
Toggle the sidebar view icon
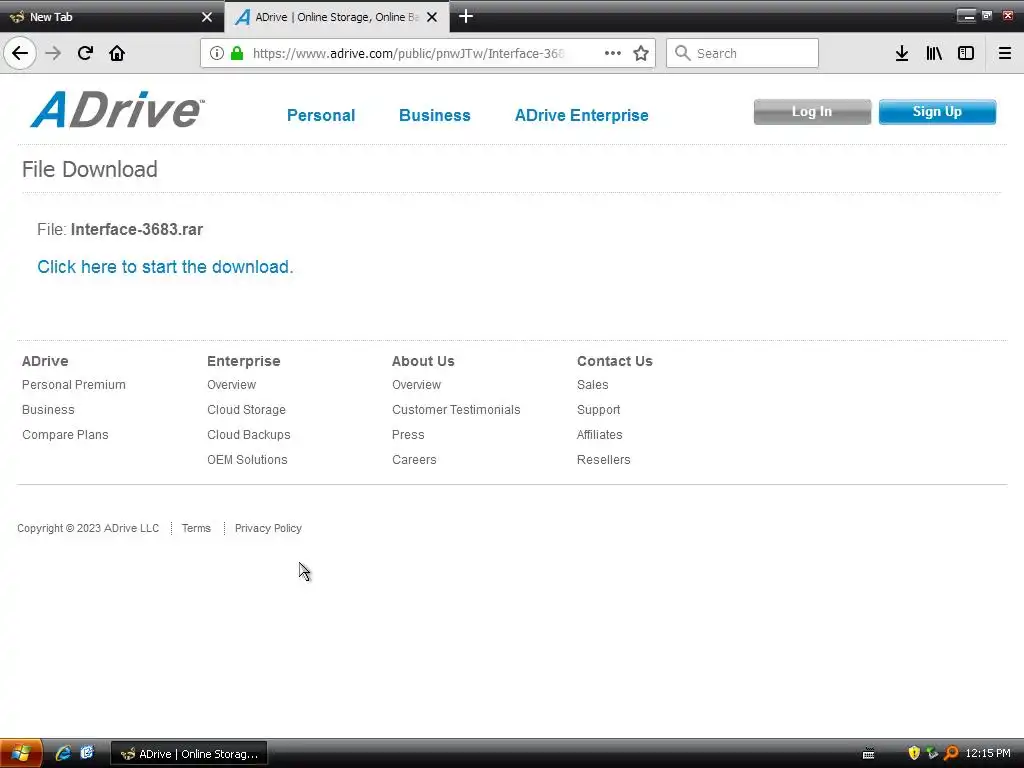pos(966,53)
